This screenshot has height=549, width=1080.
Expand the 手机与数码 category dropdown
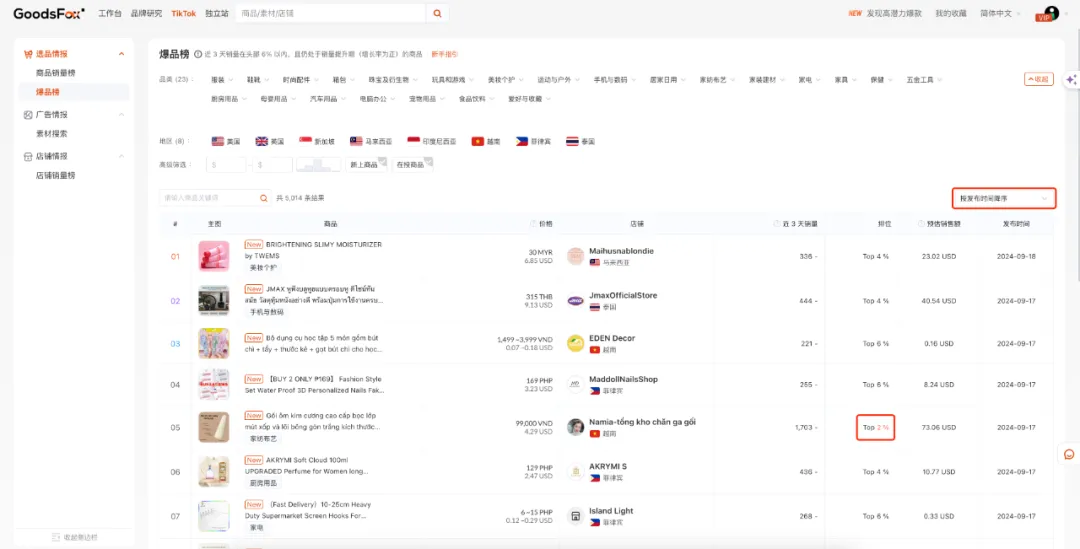(614, 80)
